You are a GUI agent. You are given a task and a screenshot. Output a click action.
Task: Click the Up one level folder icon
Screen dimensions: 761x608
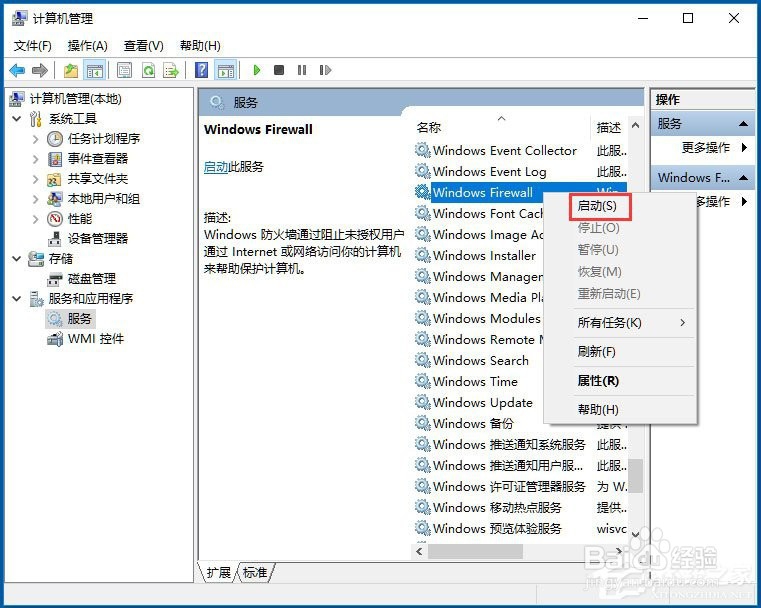(x=71, y=70)
